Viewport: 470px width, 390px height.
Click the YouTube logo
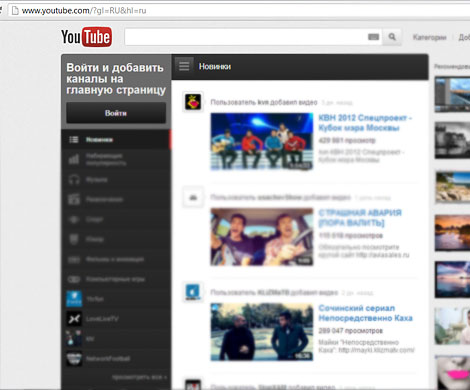coord(86,37)
